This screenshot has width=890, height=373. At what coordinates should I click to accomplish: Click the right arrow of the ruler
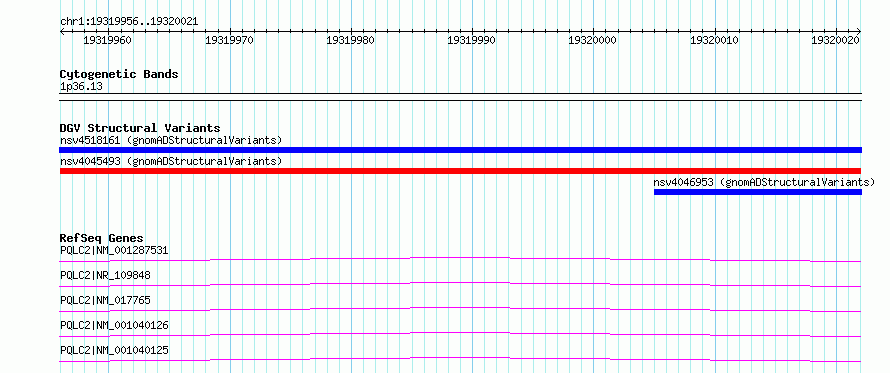point(859,31)
